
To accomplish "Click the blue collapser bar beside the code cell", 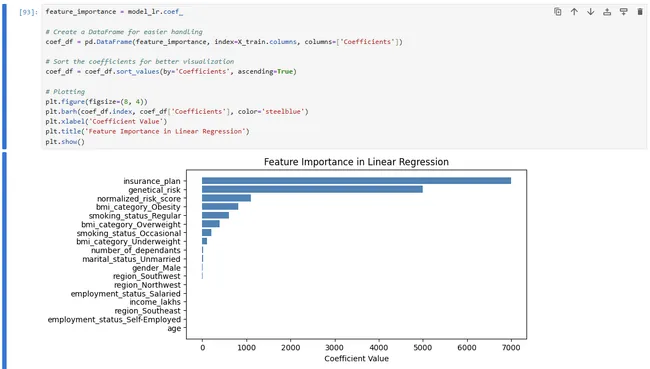I will pos(4,77).
